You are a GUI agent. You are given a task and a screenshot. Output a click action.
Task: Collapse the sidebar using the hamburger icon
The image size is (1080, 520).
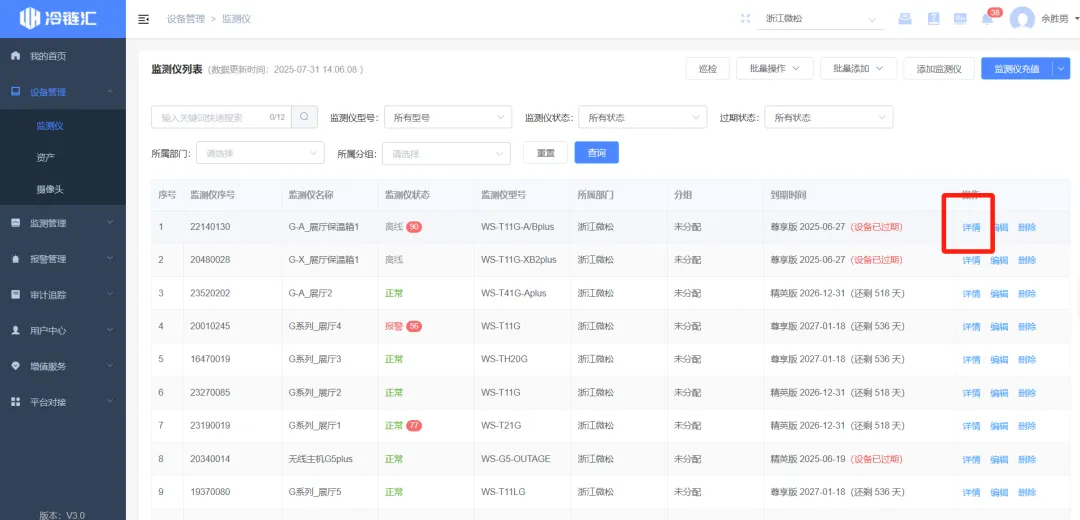pos(143,19)
